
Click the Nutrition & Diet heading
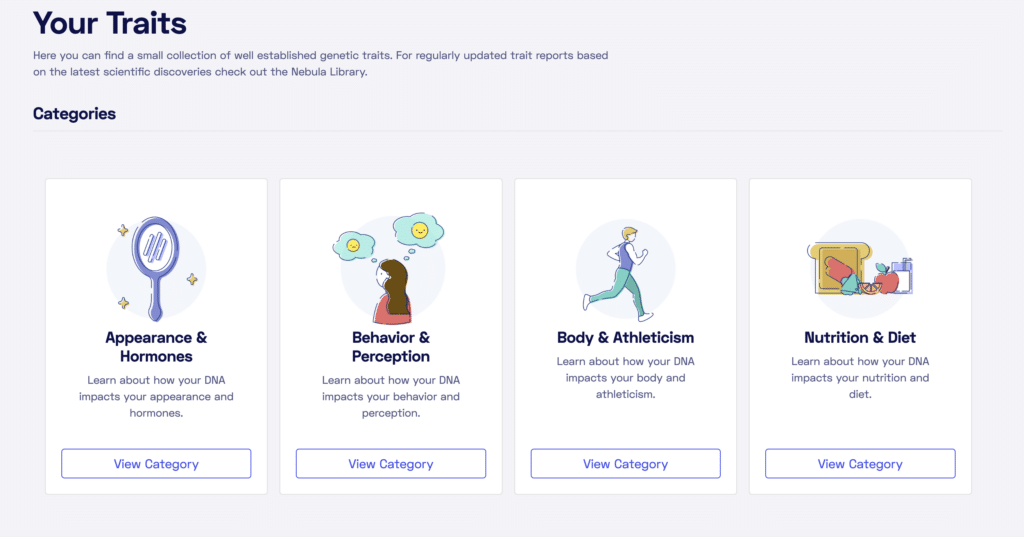(x=860, y=338)
